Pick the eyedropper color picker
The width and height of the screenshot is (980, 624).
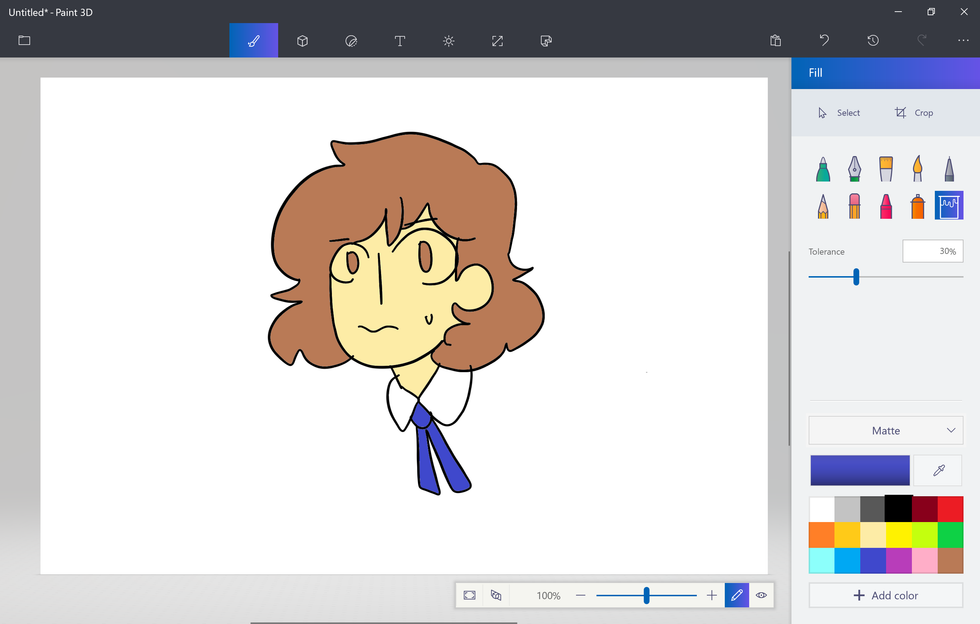point(938,470)
